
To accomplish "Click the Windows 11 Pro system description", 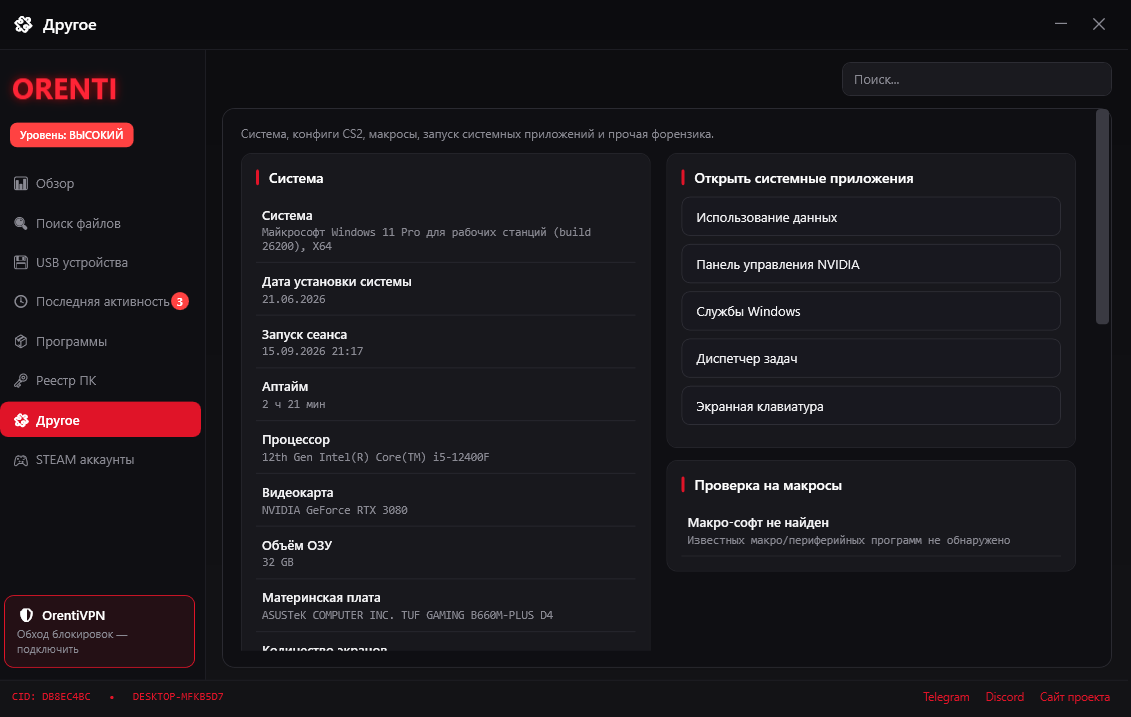I will tap(426, 239).
